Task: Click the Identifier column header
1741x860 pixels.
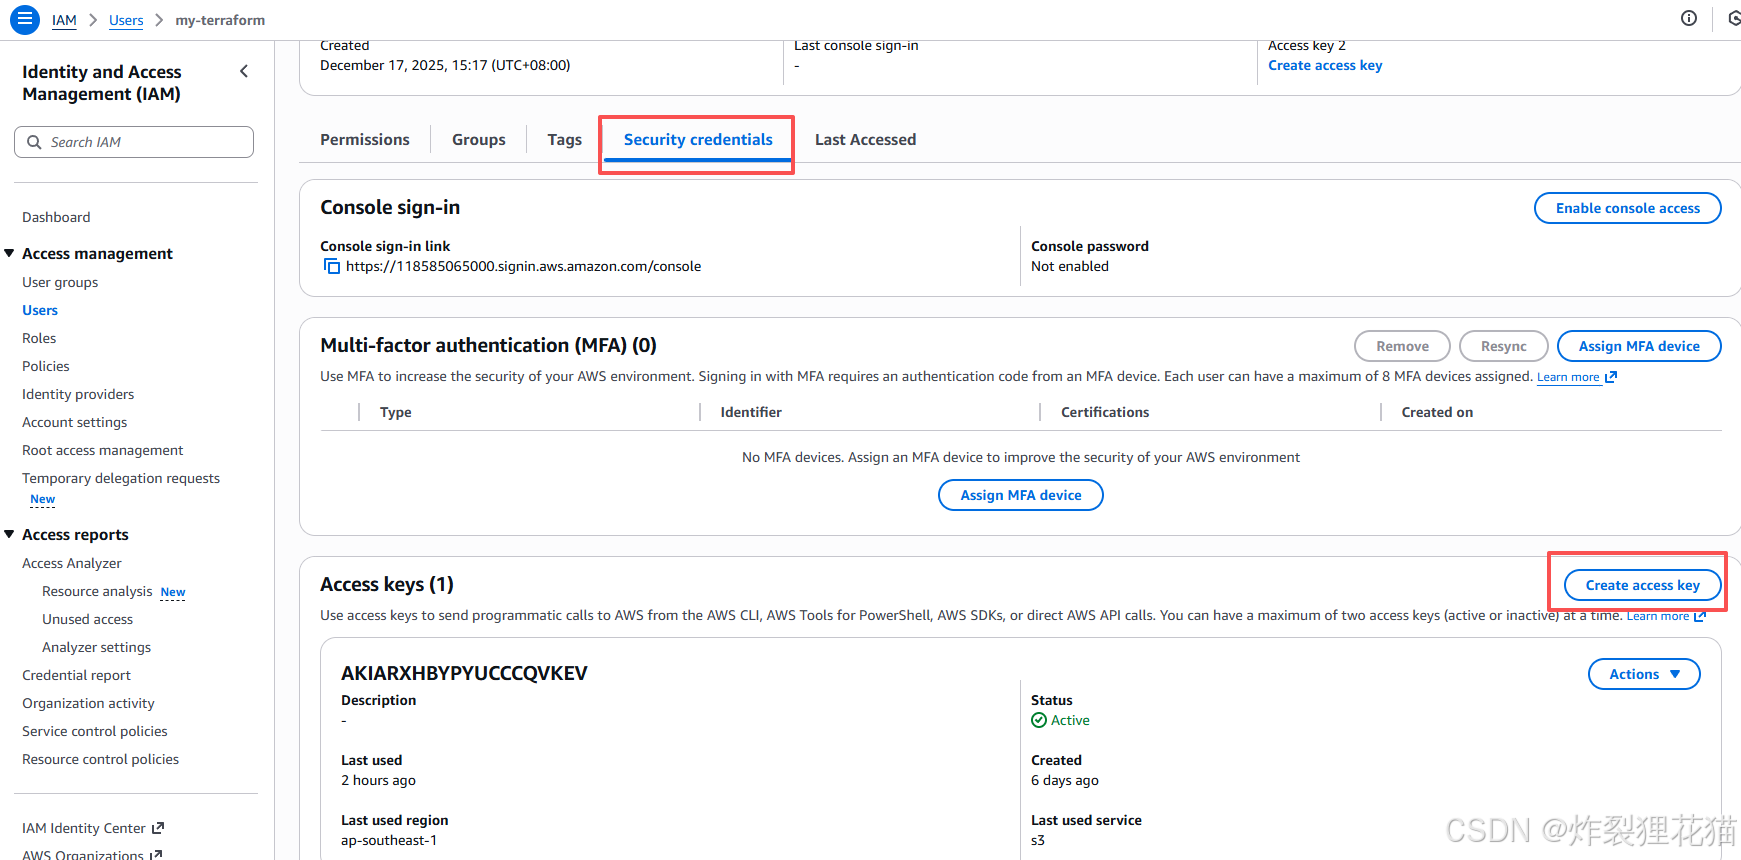Action: coord(751,412)
